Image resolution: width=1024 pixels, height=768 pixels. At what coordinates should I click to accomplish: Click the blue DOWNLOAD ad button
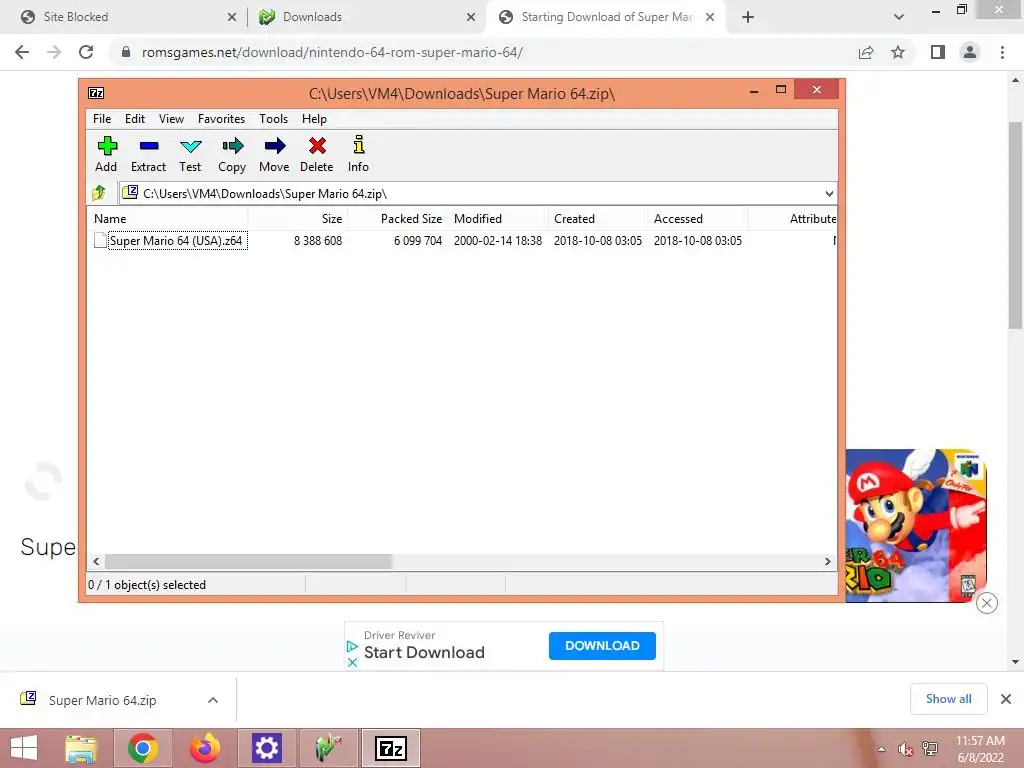[602, 646]
